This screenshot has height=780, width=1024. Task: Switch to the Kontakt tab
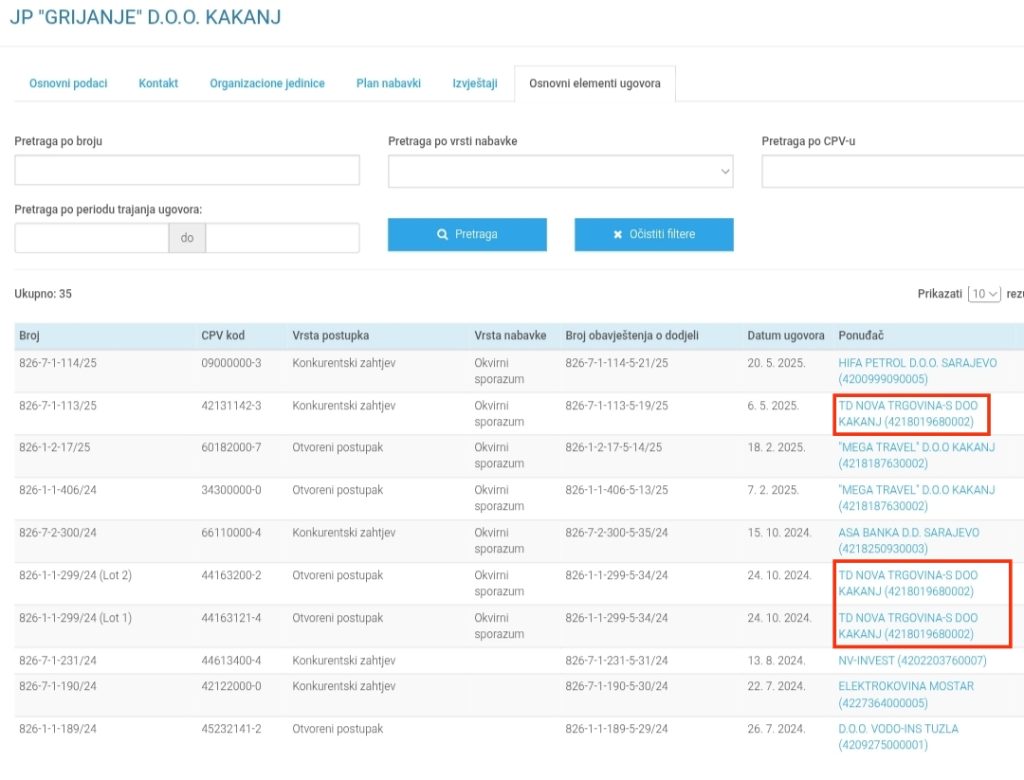(x=158, y=84)
